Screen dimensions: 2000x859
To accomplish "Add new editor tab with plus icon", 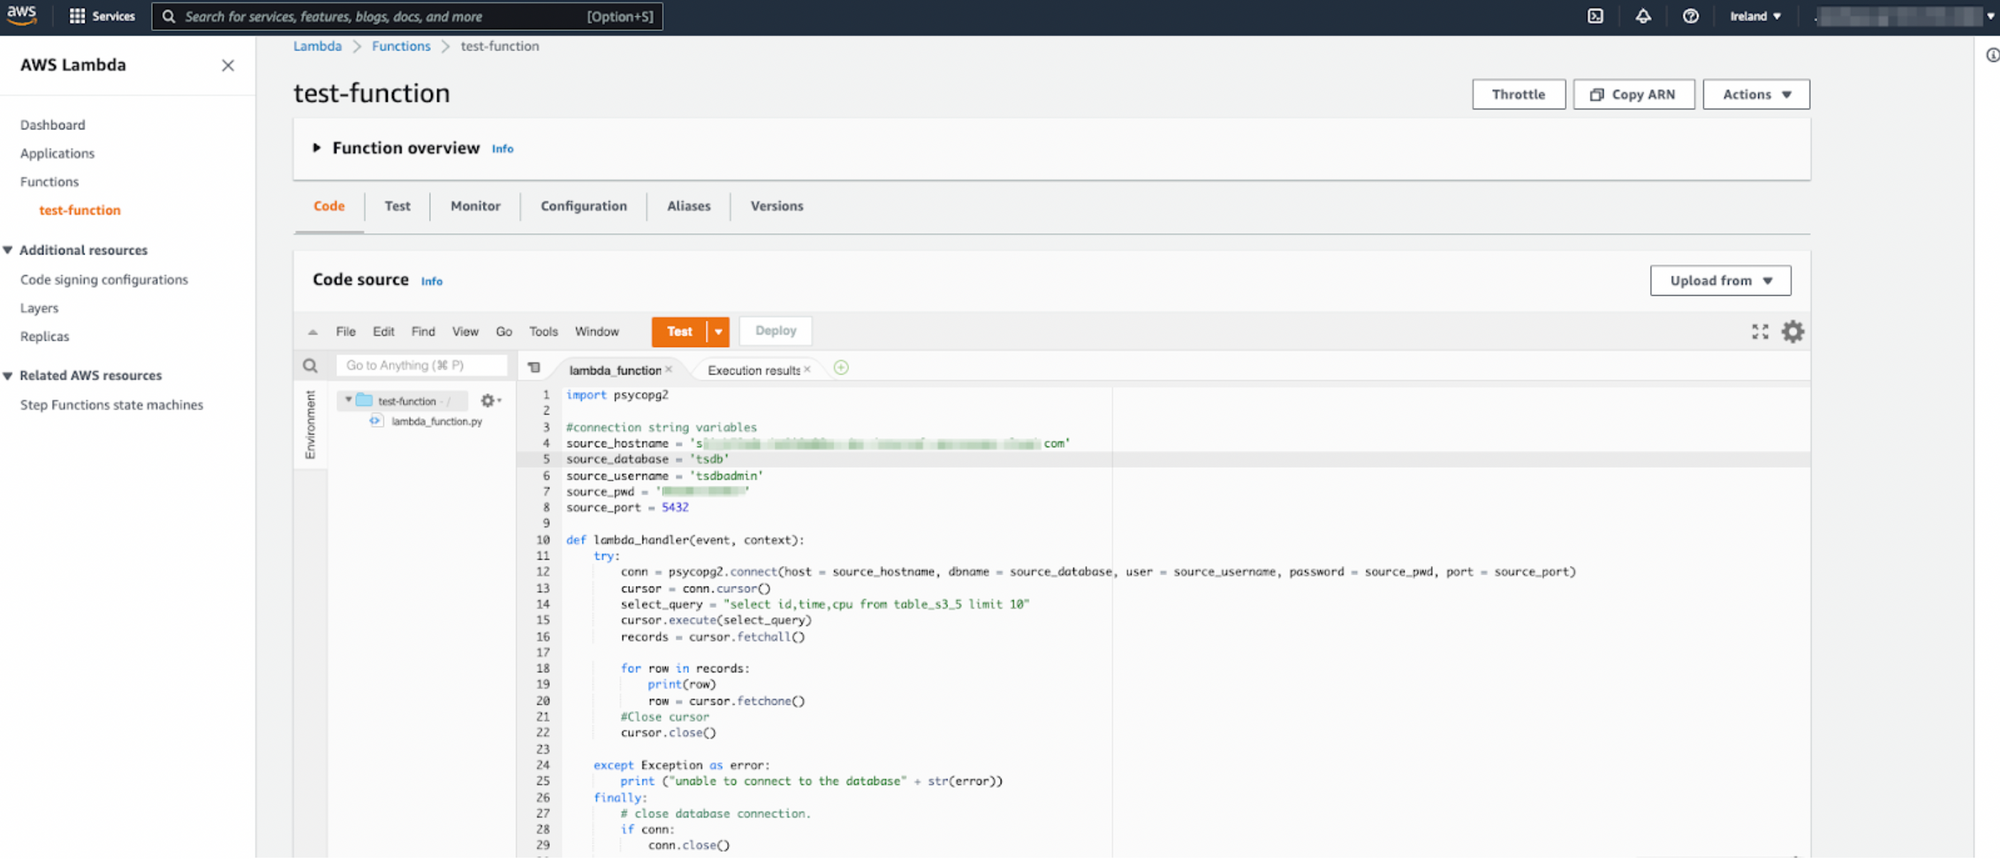I will [841, 368].
